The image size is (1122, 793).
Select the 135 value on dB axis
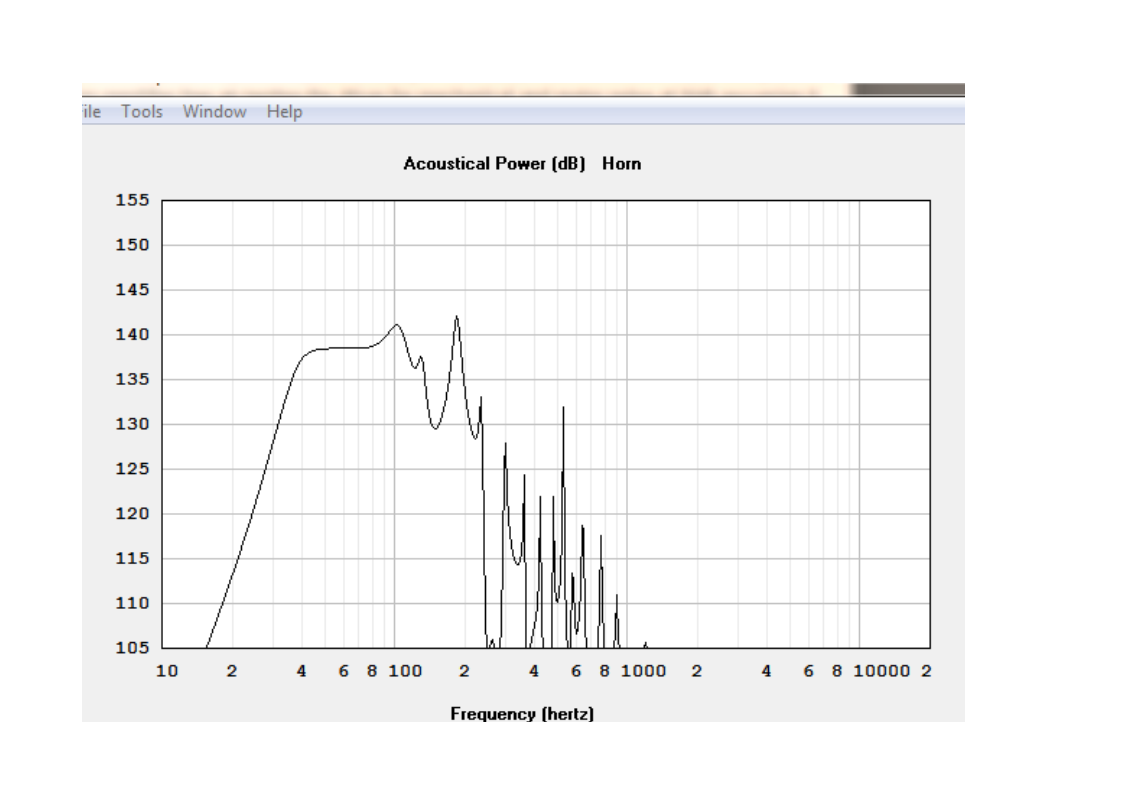tap(132, 379)
